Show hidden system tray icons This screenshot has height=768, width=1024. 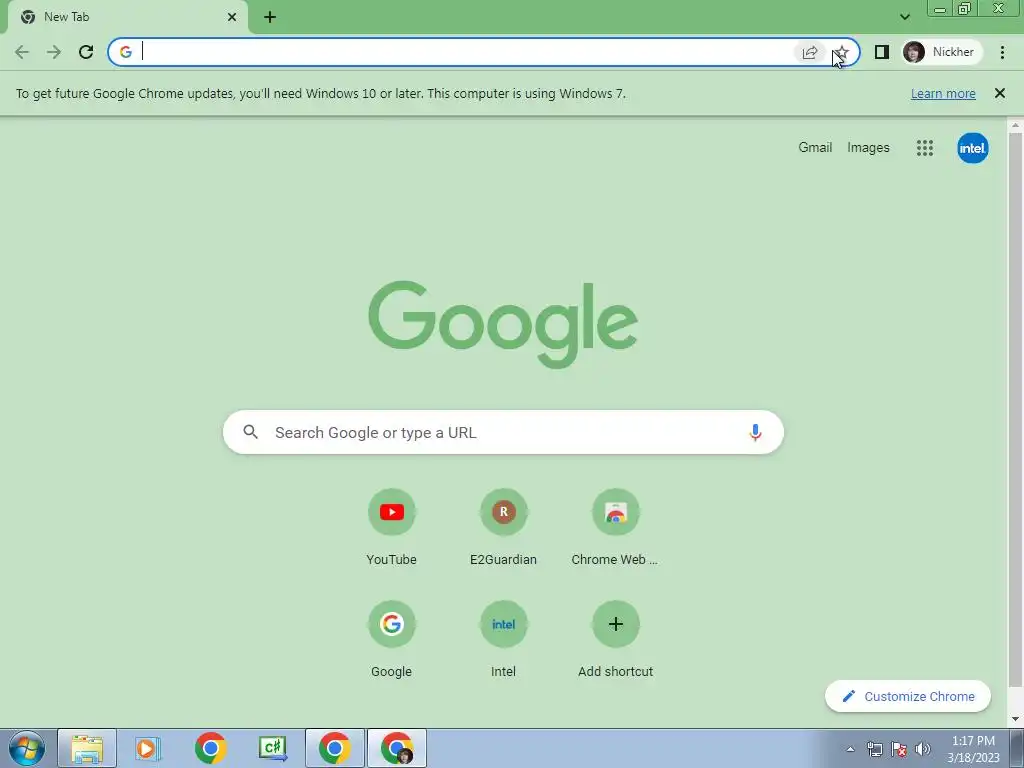(x=850, y=749)
